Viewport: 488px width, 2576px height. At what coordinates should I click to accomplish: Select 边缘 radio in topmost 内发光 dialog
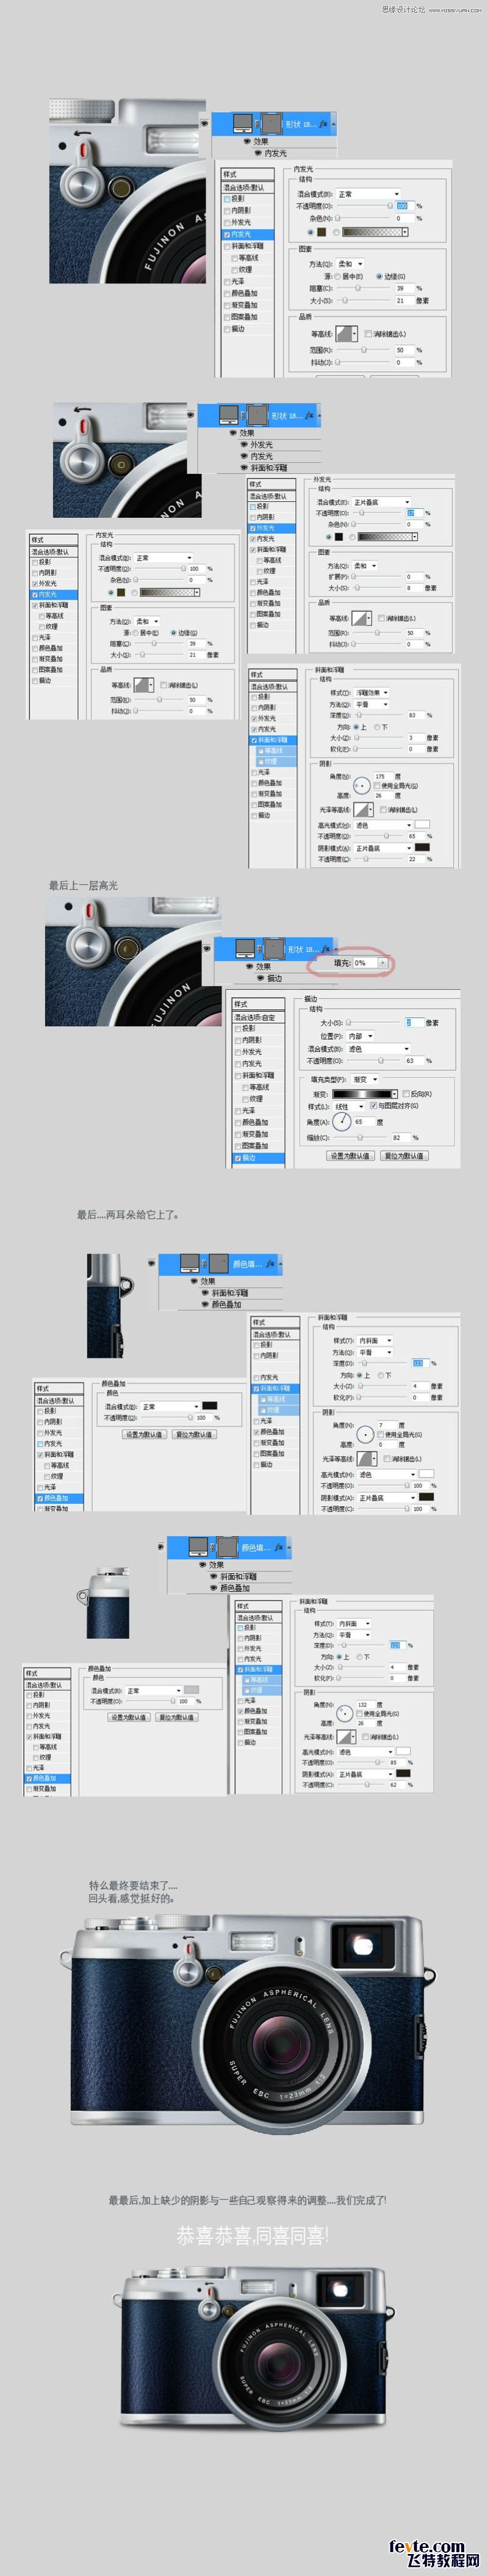point(379,276)
